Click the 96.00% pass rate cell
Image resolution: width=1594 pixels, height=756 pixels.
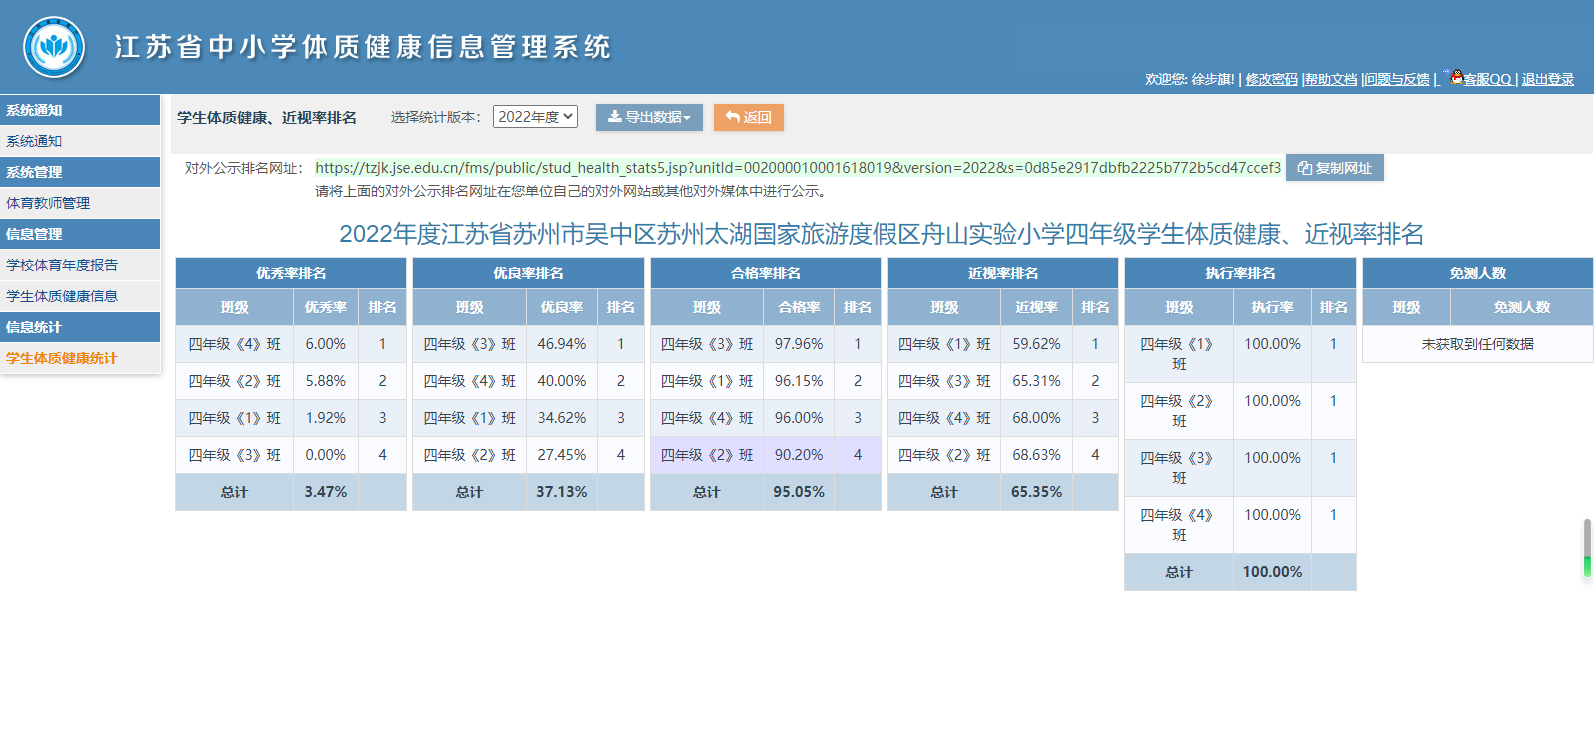click(x=799, y=418)
